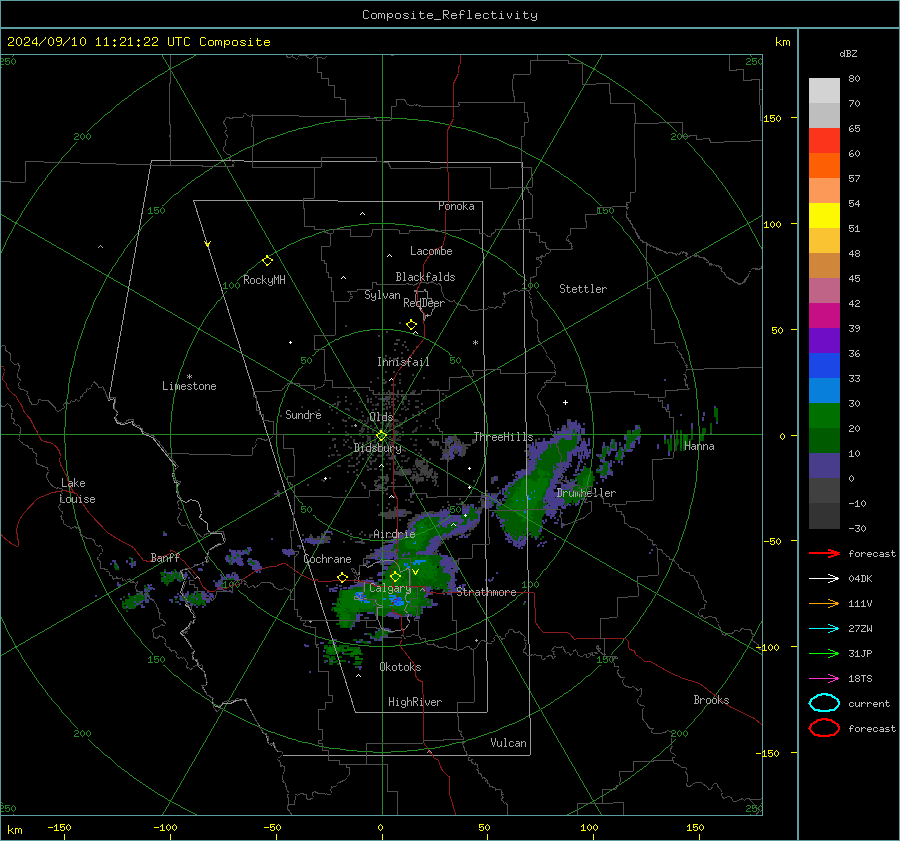Viewport: 900px width, 841px height.
Task: Pick the red 65–60 dBZ color swatch
Action: [824, 141]
